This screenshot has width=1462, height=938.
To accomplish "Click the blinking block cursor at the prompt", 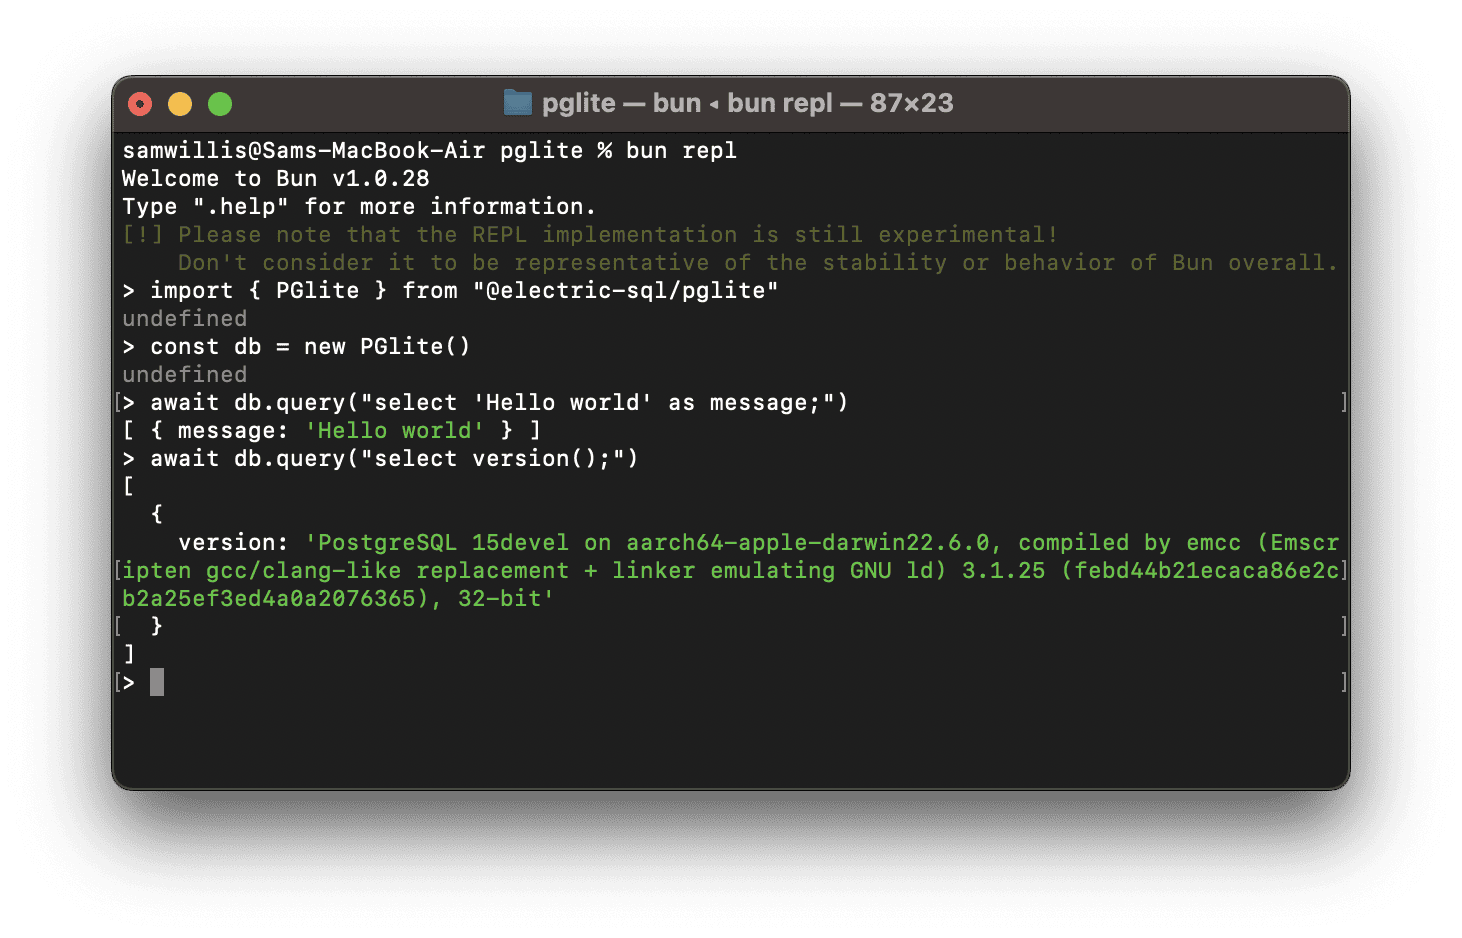I will pos(159,682).
